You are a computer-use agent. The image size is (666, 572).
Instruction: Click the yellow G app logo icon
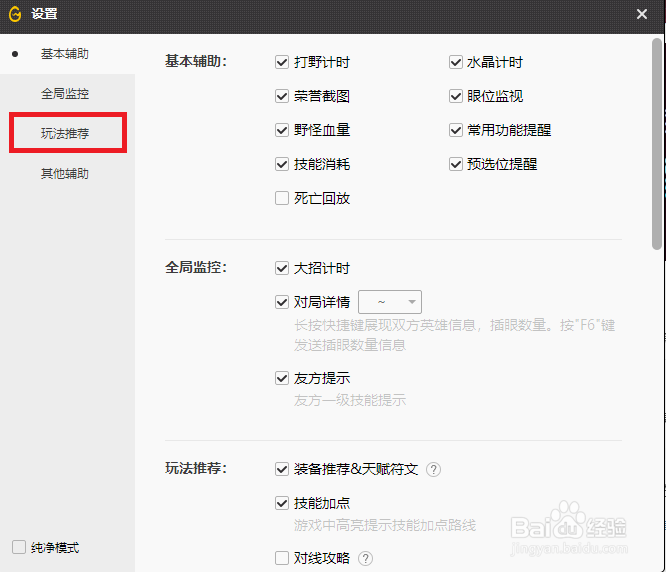click(15, 14)
